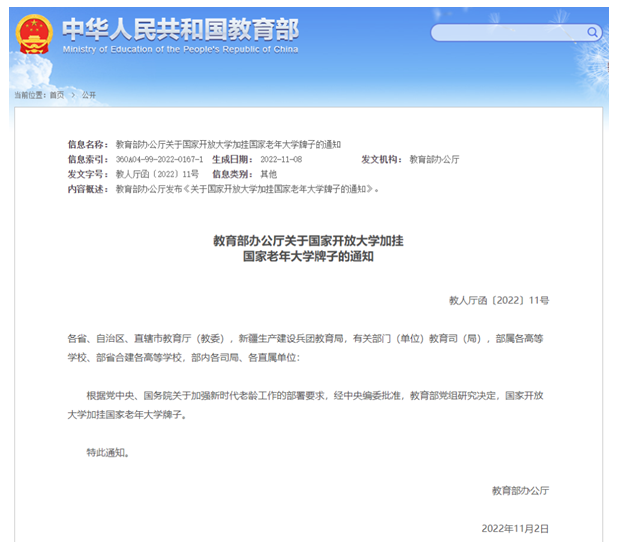Click the 生成日期 label
The height and width of the screenshot is (545, 617).
tap(232, 159)
